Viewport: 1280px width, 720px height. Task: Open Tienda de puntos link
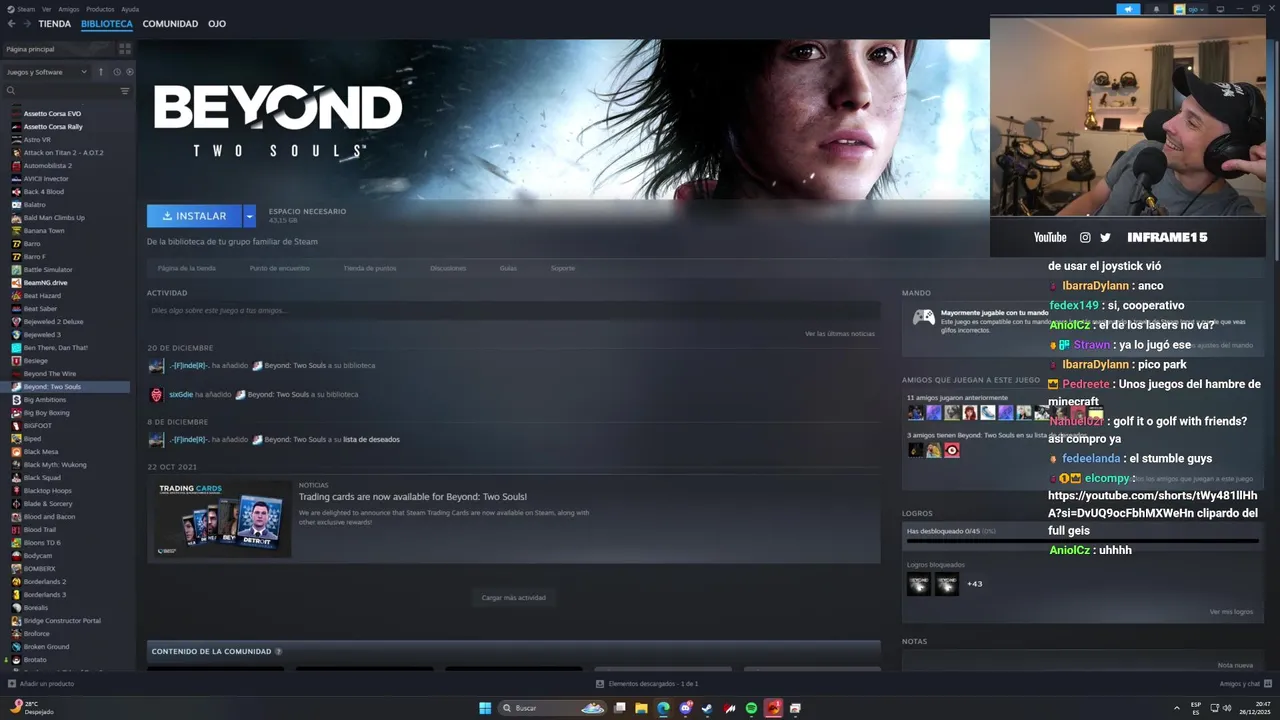point(370,268)
